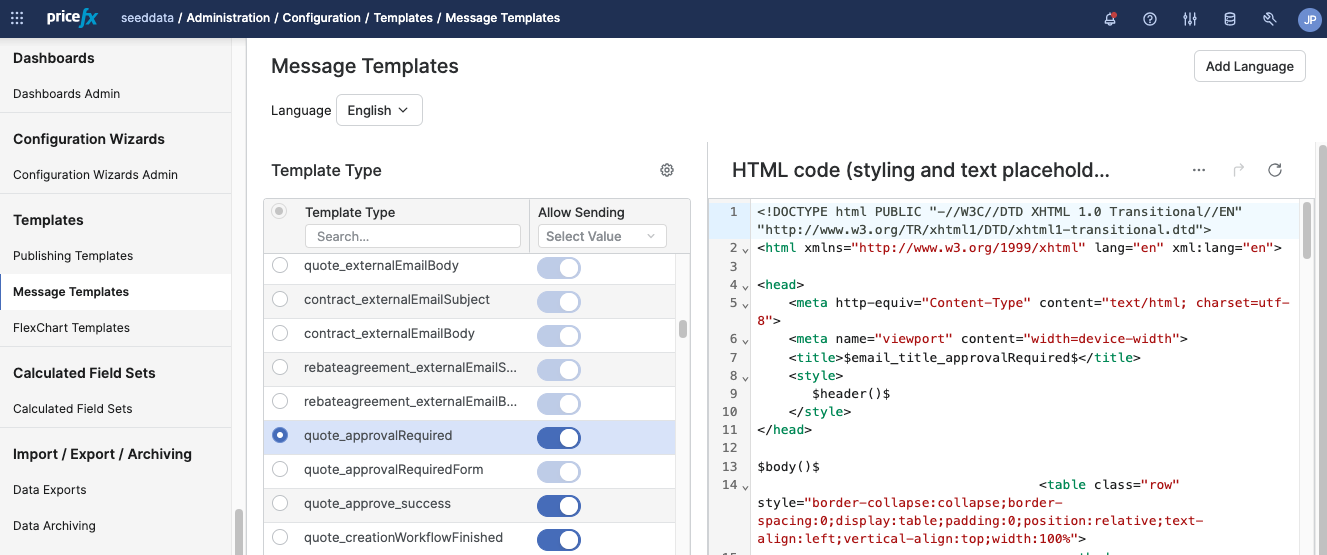The width and height of the screenshot is (1327, 555).
Task: Disable Allow Sending for quote_approve_success
Action: click(559, 505)
